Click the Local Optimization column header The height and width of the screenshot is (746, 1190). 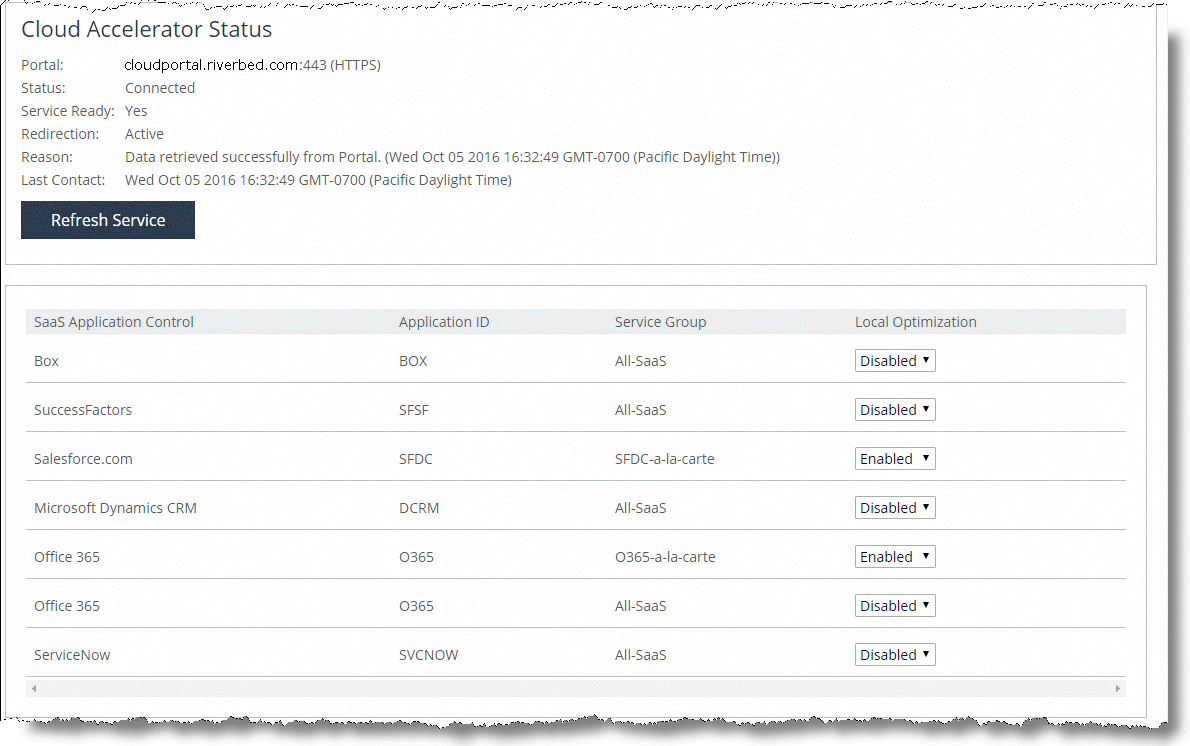click(915, 322)
